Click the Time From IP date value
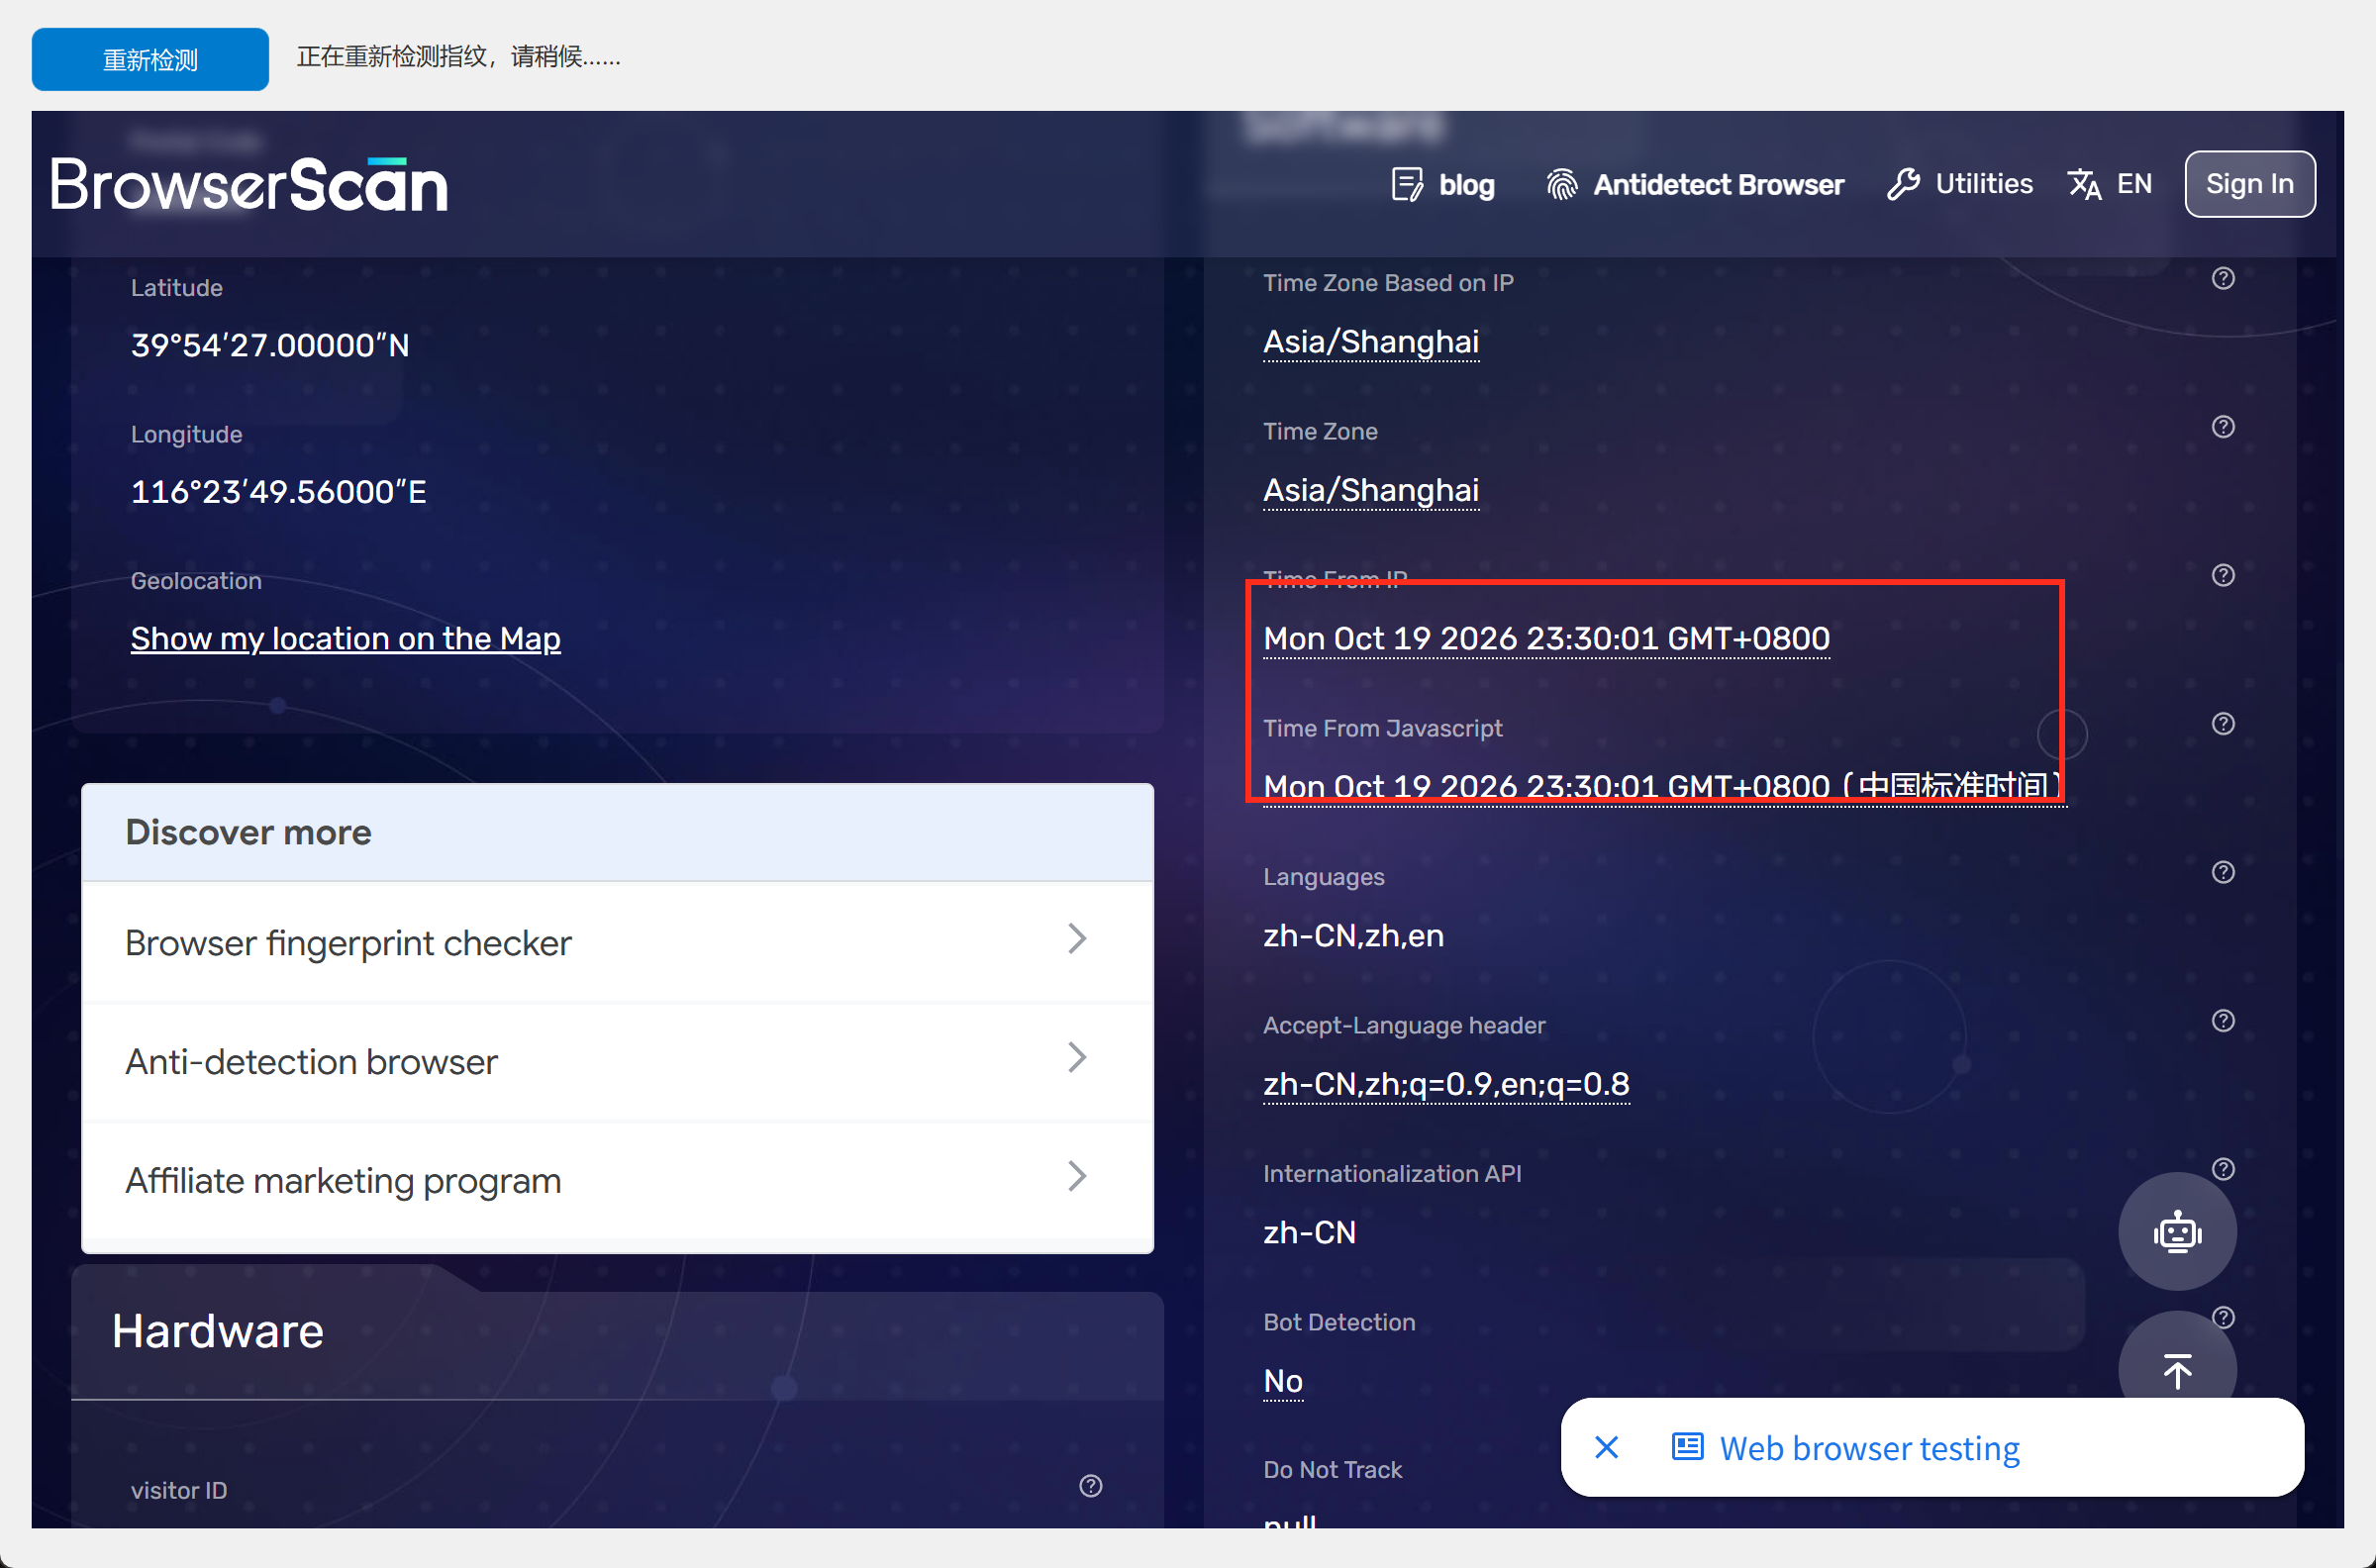 click(1546, 638)
